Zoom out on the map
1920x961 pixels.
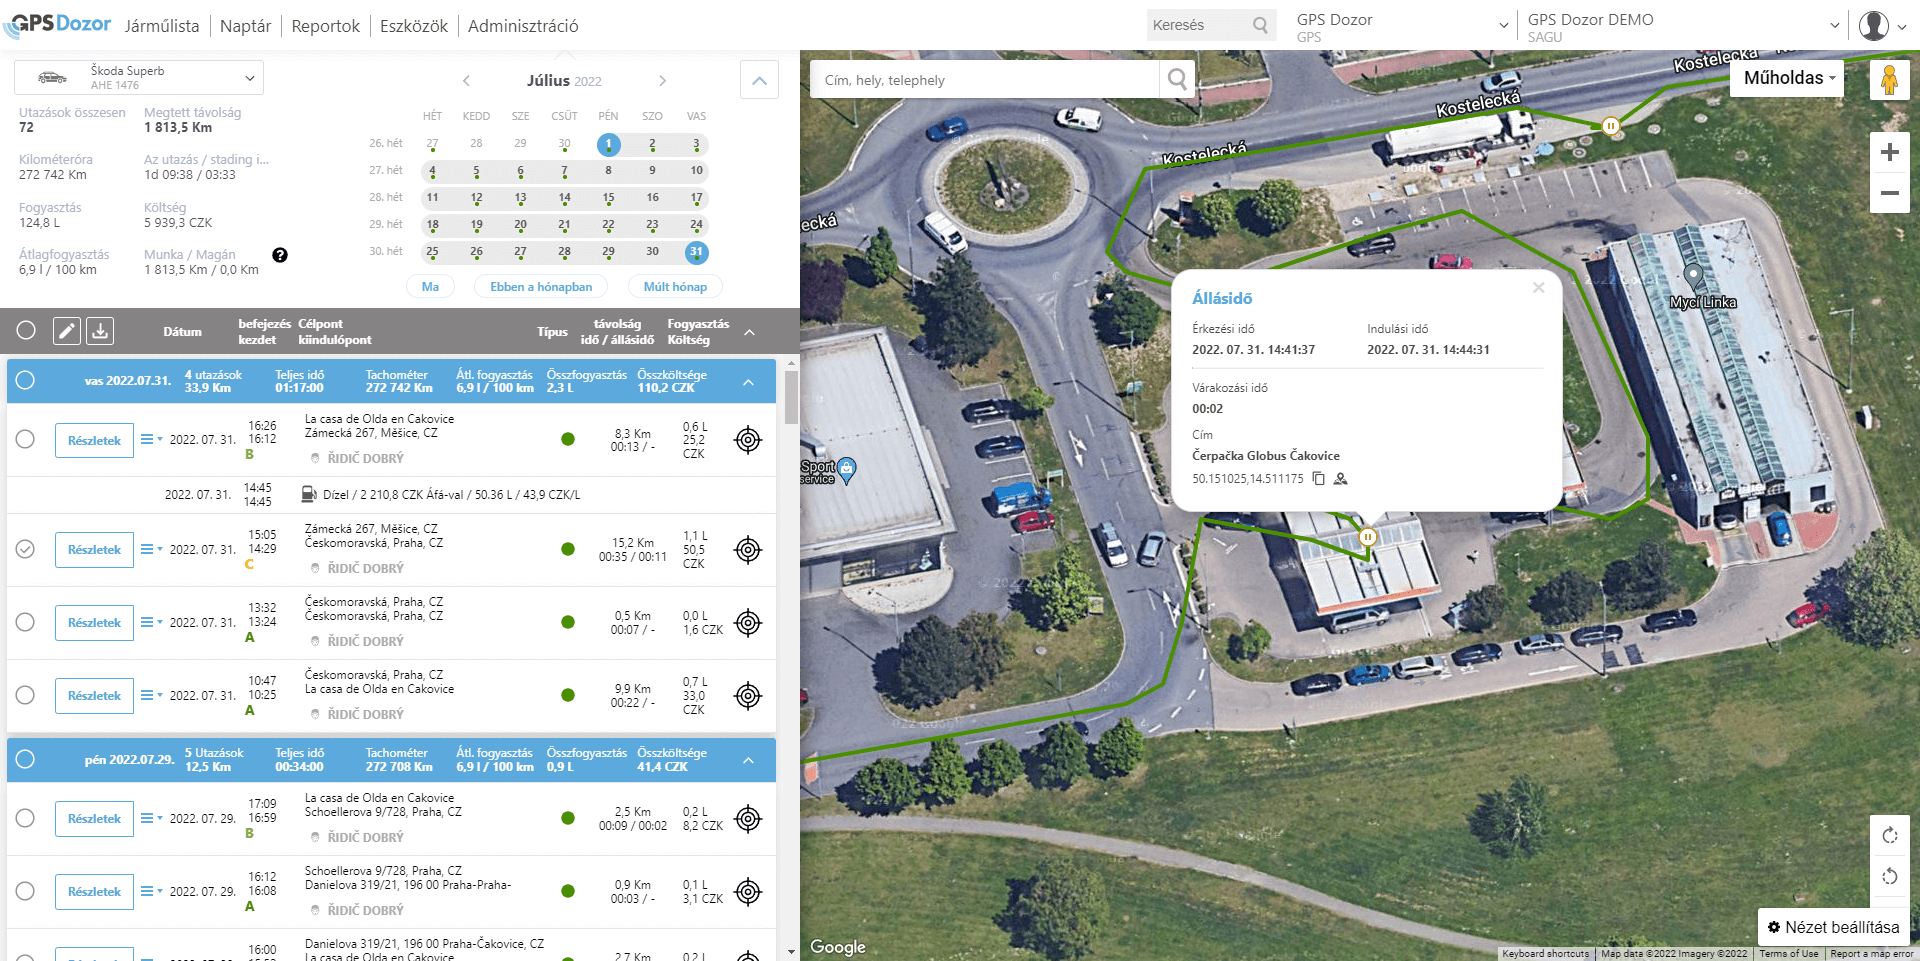click(1889, 193)
